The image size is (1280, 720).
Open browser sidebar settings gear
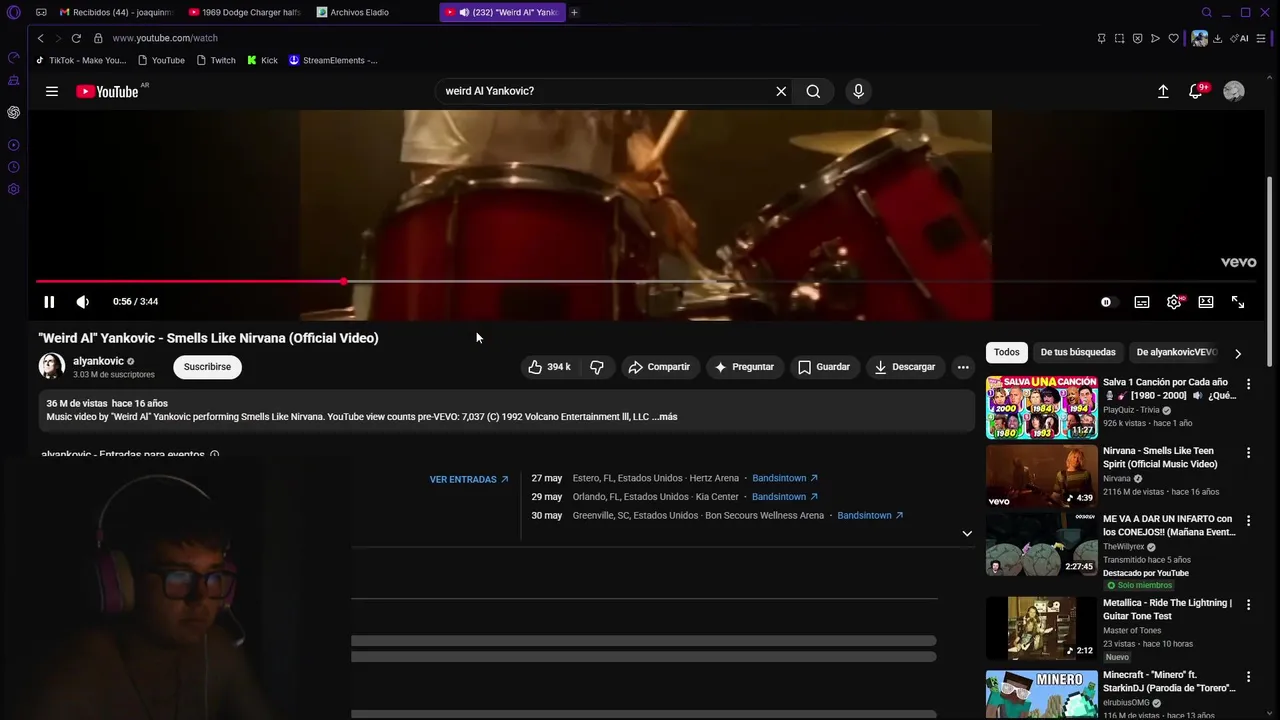pyautogui.click(x=13, y=189)
